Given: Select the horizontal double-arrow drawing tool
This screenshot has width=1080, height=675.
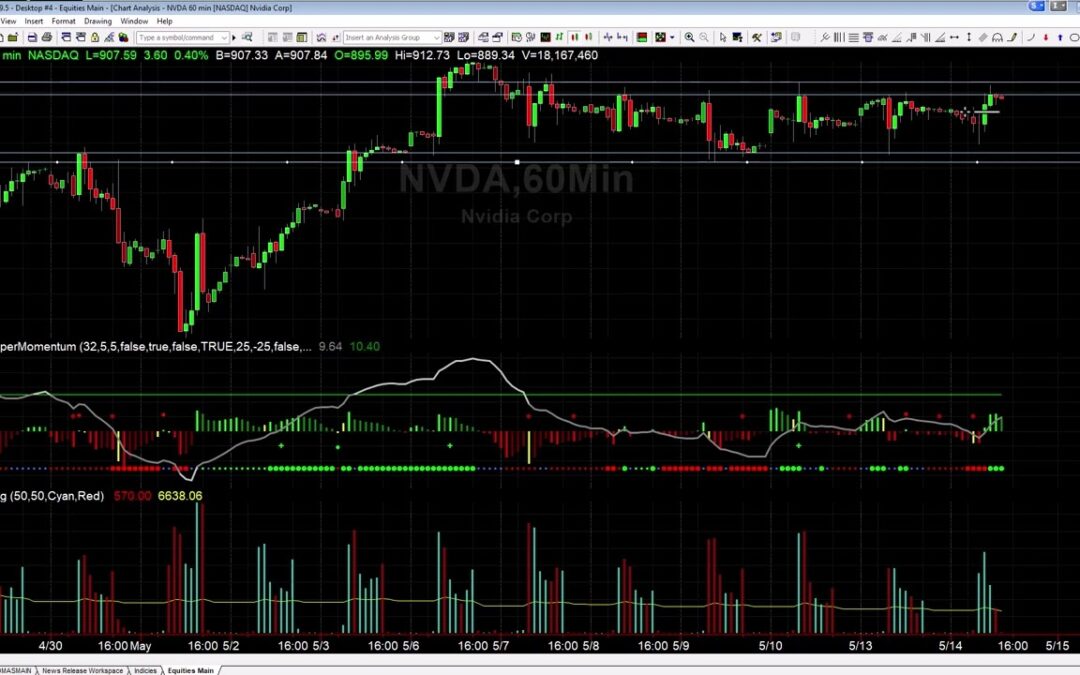Looking at the screenshot, I should [954, 38].
